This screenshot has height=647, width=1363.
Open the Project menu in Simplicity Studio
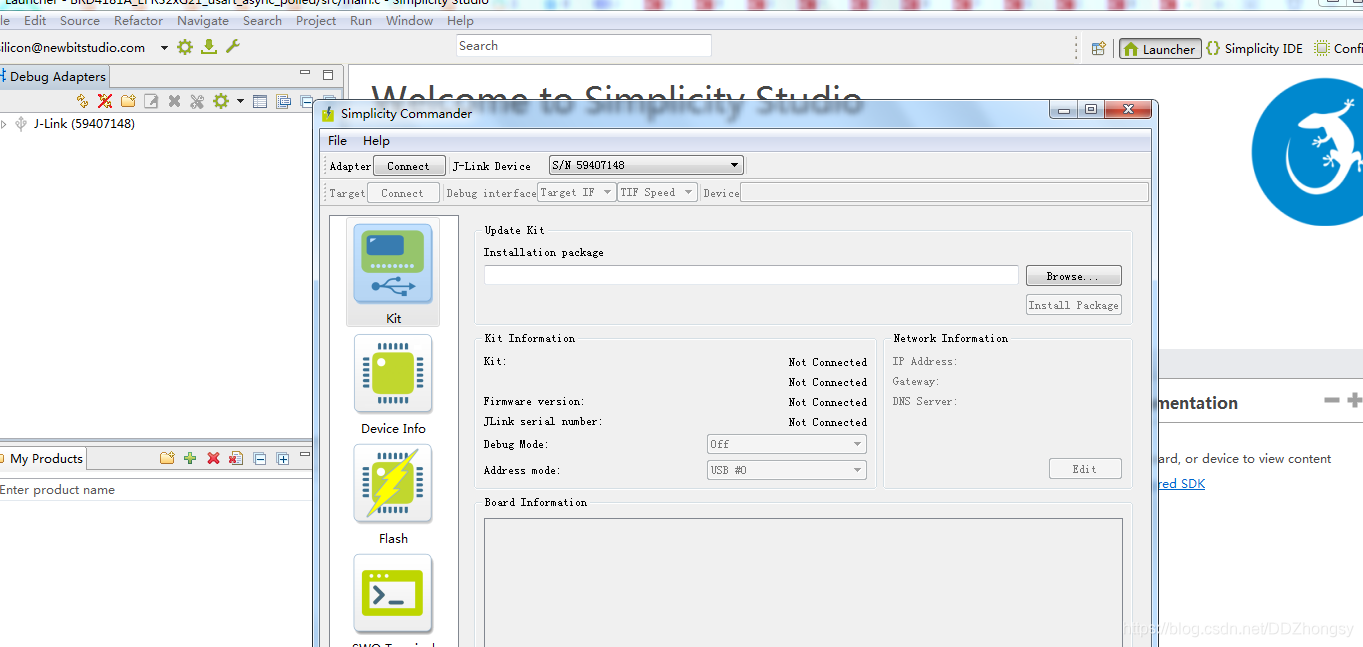coord(315,20)
